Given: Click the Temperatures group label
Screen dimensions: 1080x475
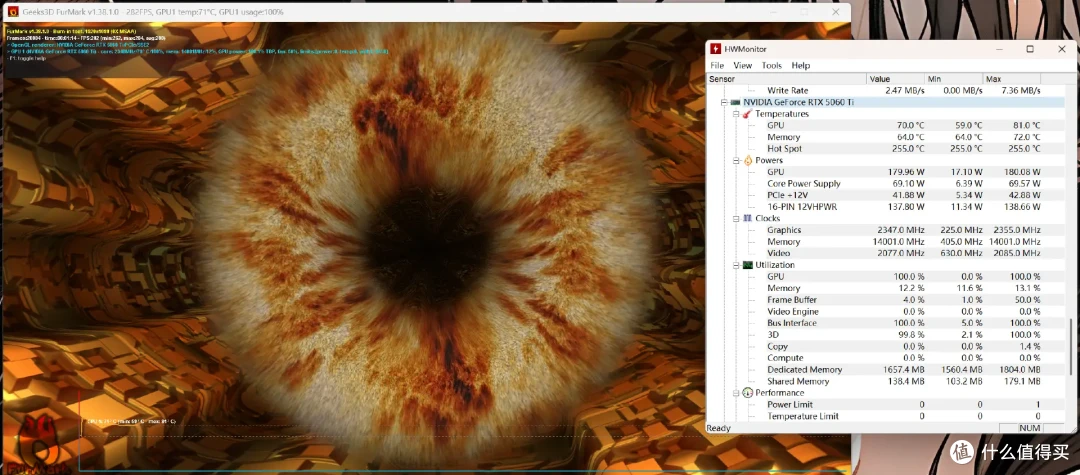Looking at the screenshot, I should [782, 114].
